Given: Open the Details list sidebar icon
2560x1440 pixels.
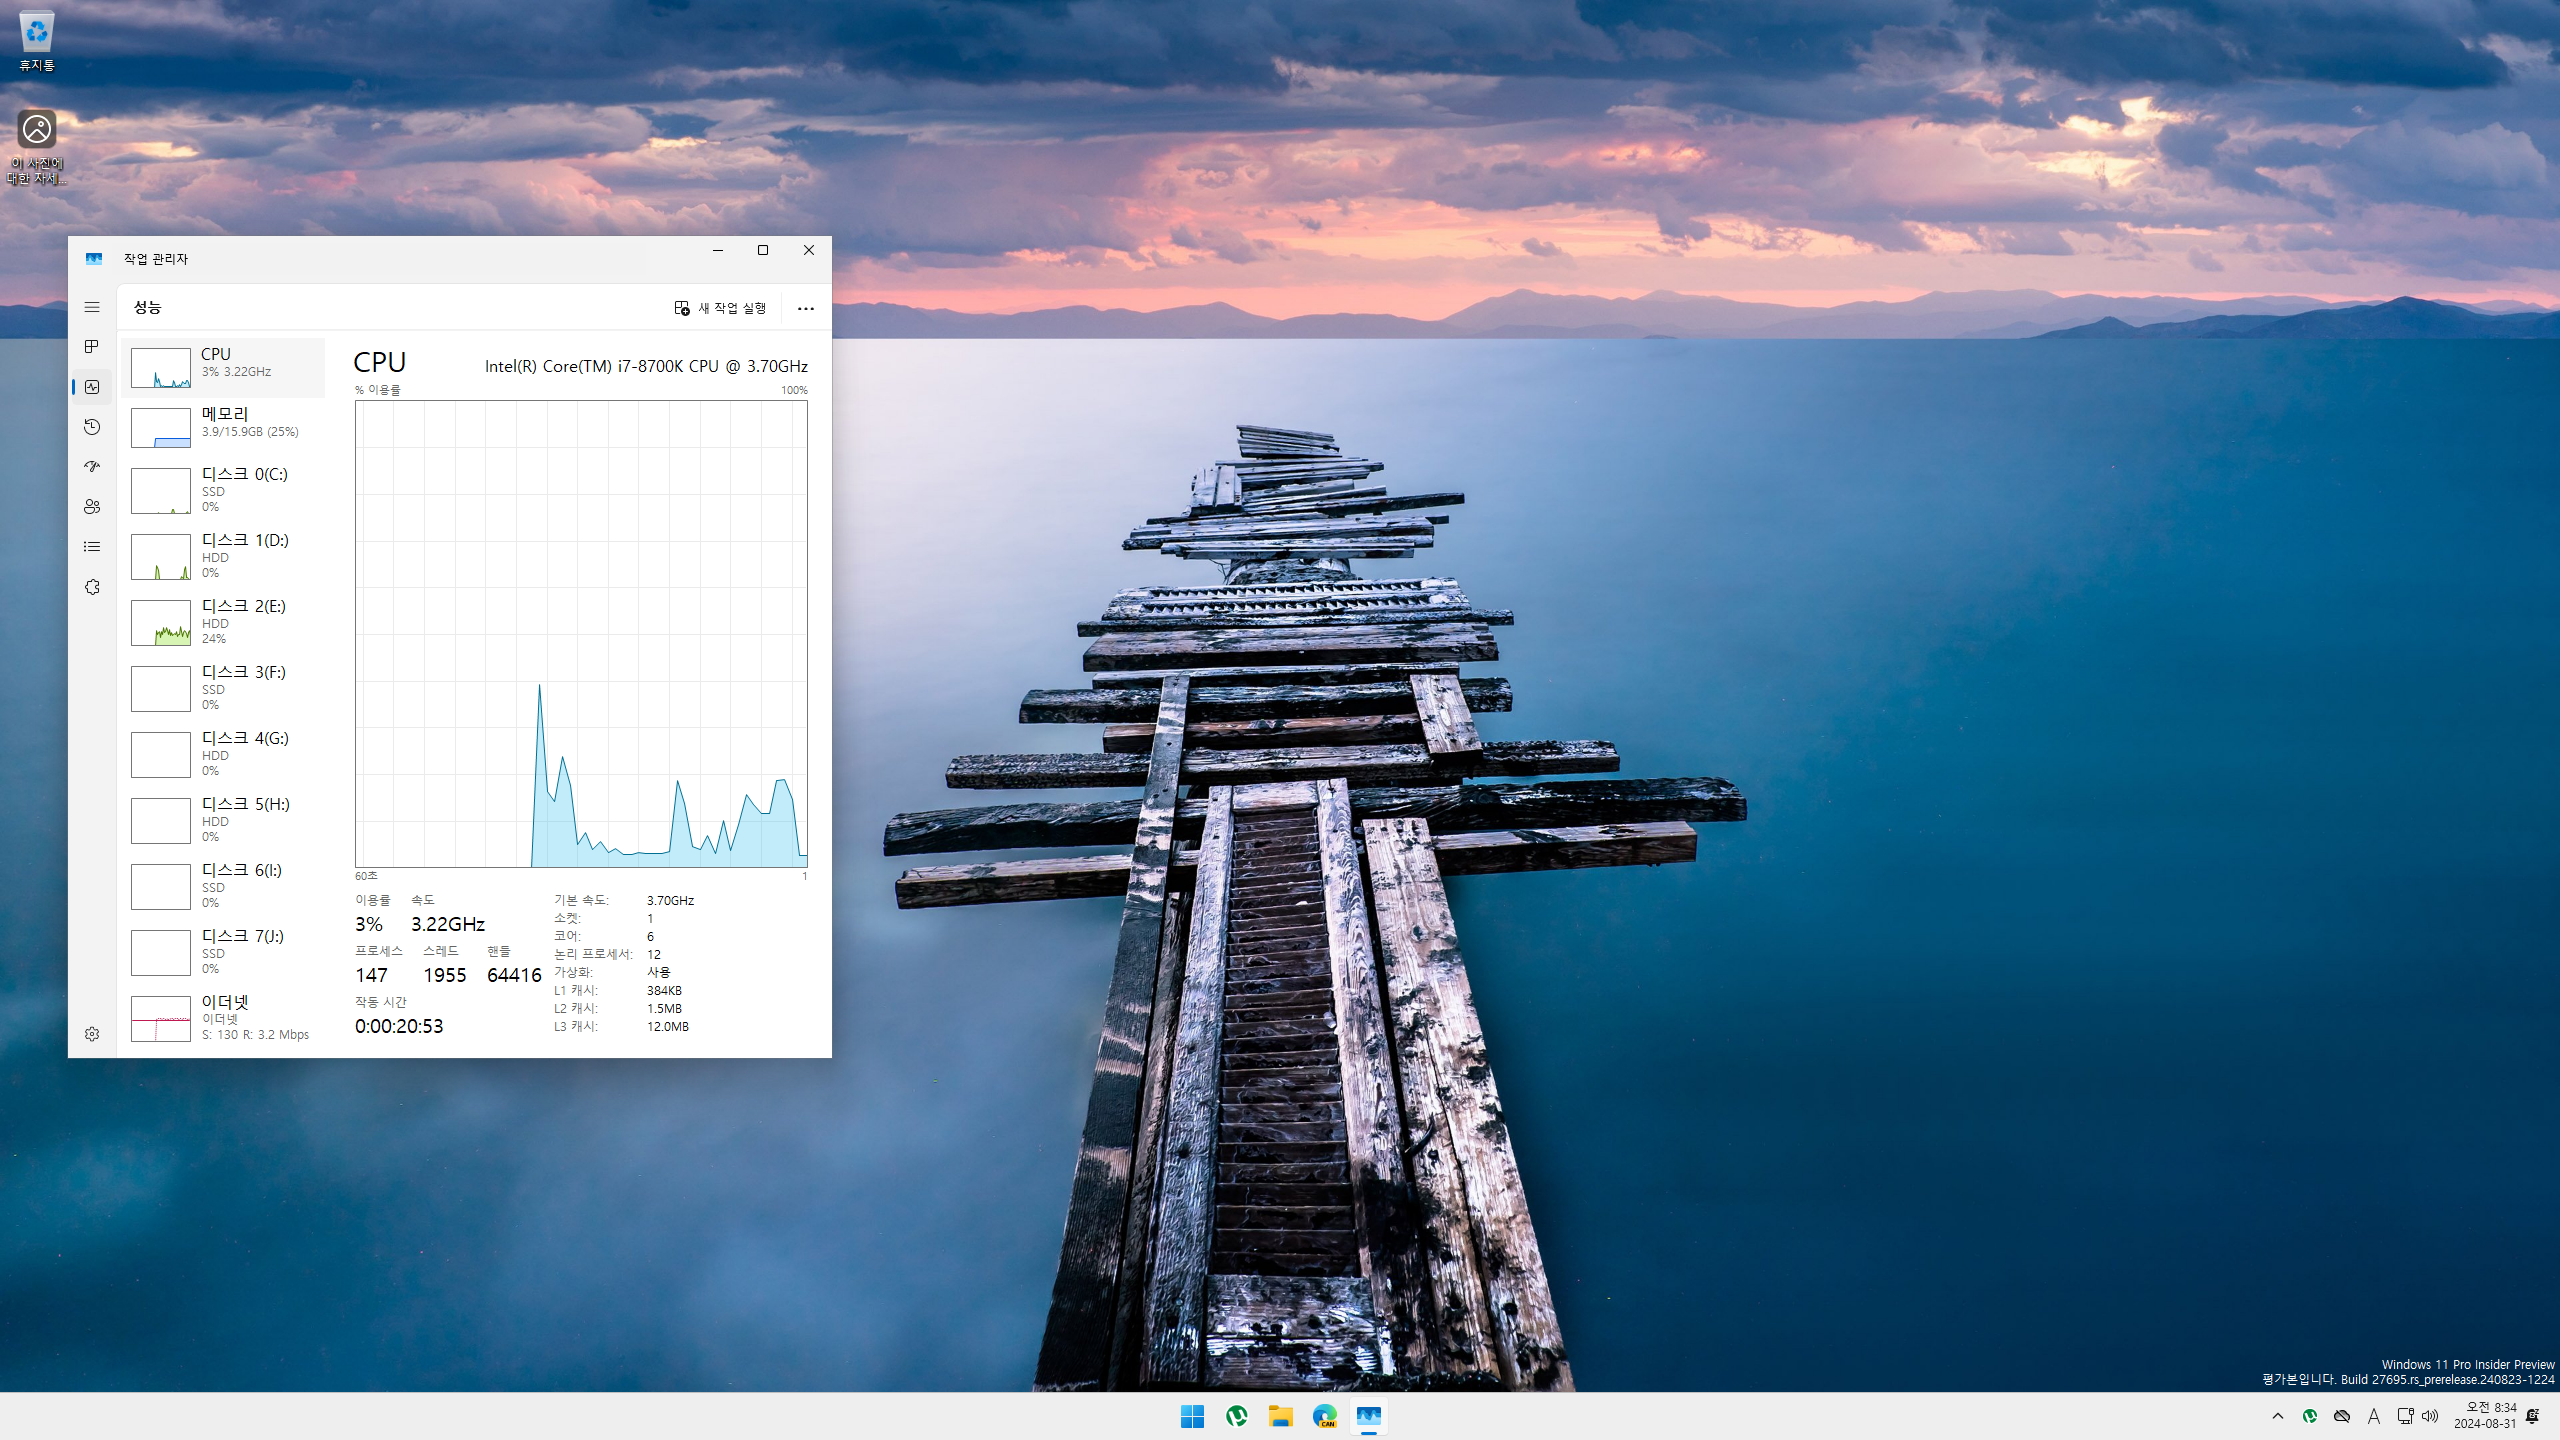Looking at the screenshot, I should tap(92, 547).
